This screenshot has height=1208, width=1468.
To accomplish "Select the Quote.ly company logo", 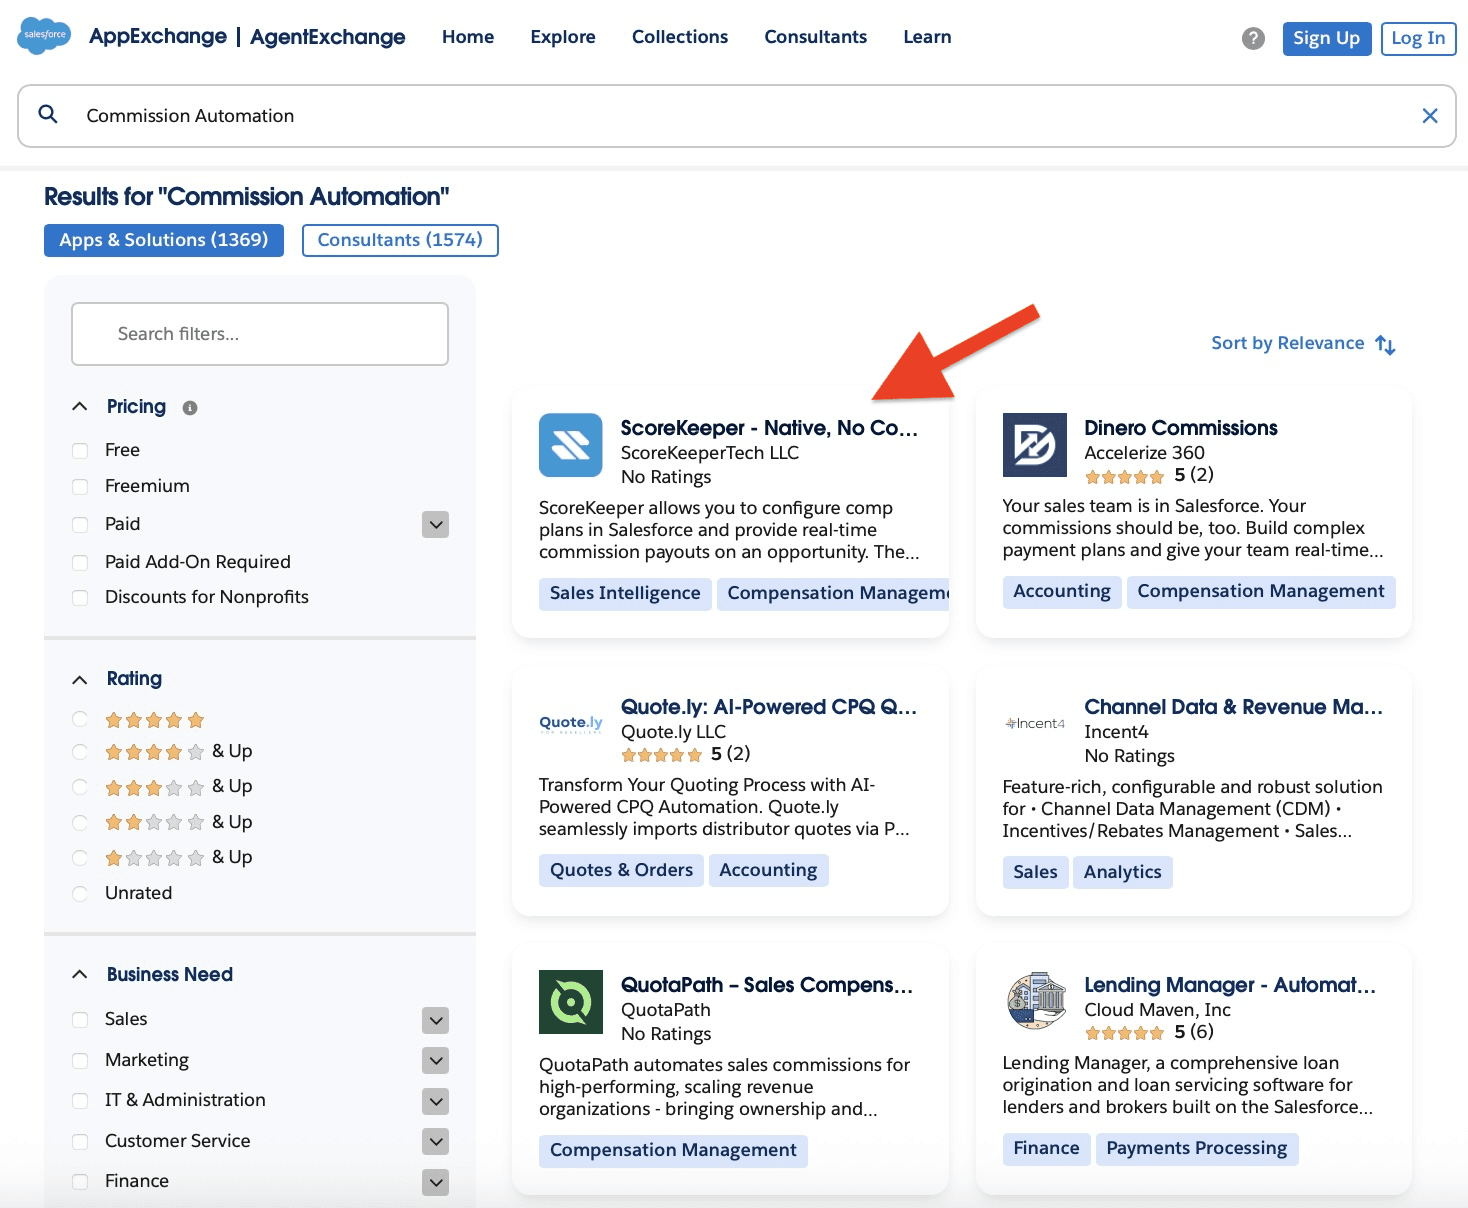I will [570, 723].
